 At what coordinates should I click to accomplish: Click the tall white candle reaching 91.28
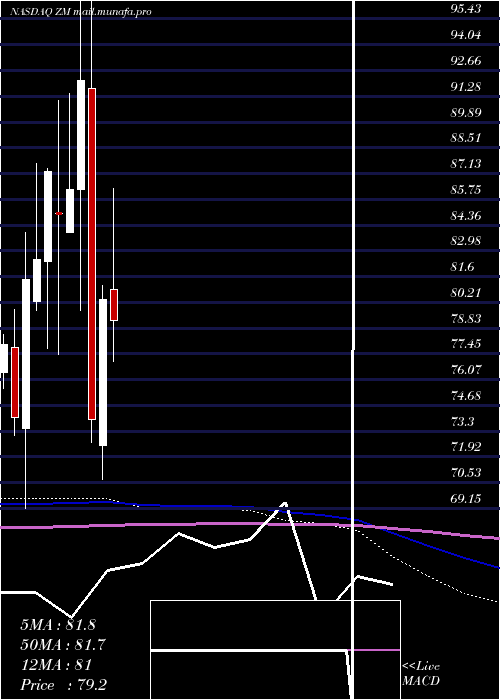[x=81, y=135]
